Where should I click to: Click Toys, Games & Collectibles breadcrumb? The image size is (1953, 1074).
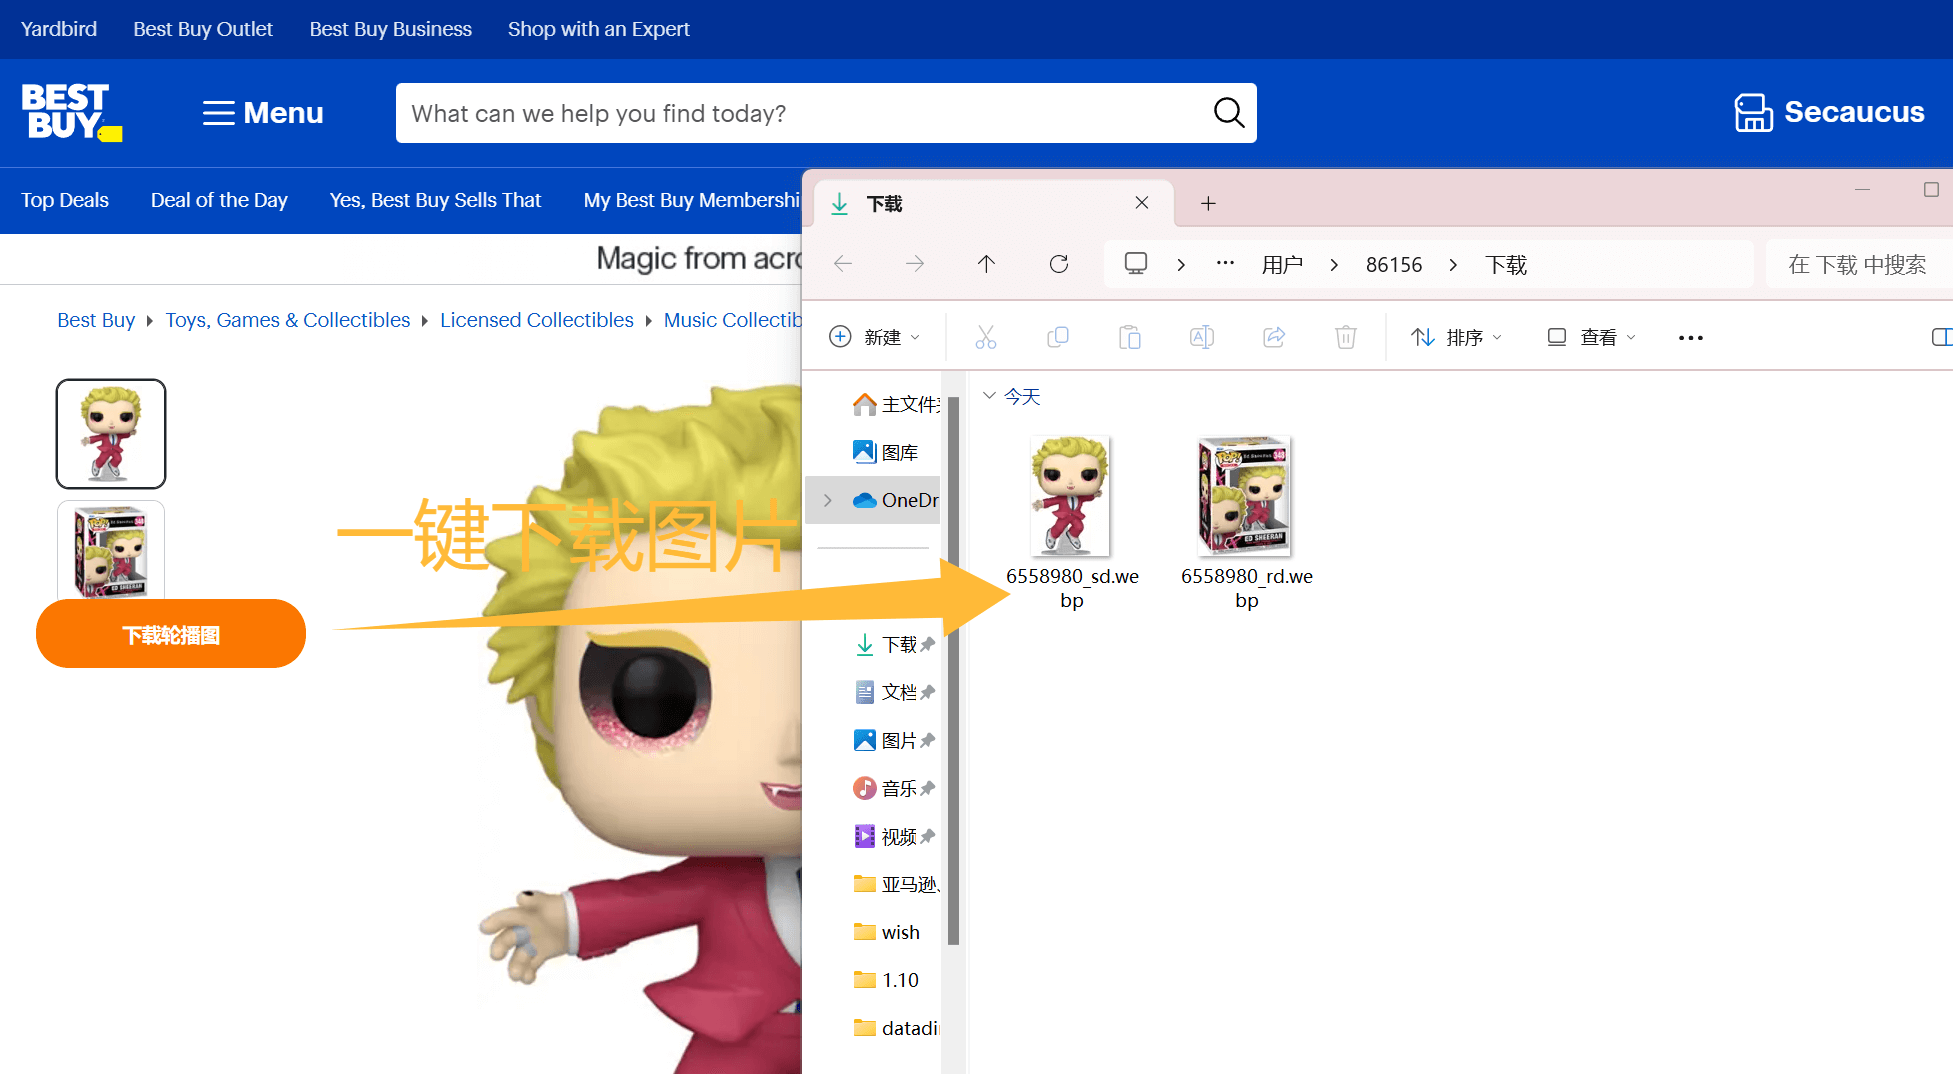288,320
